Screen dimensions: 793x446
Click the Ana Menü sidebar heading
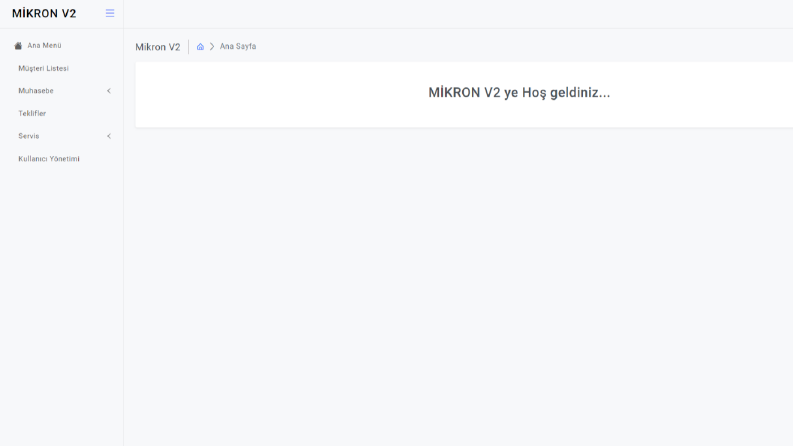point(45,46)
